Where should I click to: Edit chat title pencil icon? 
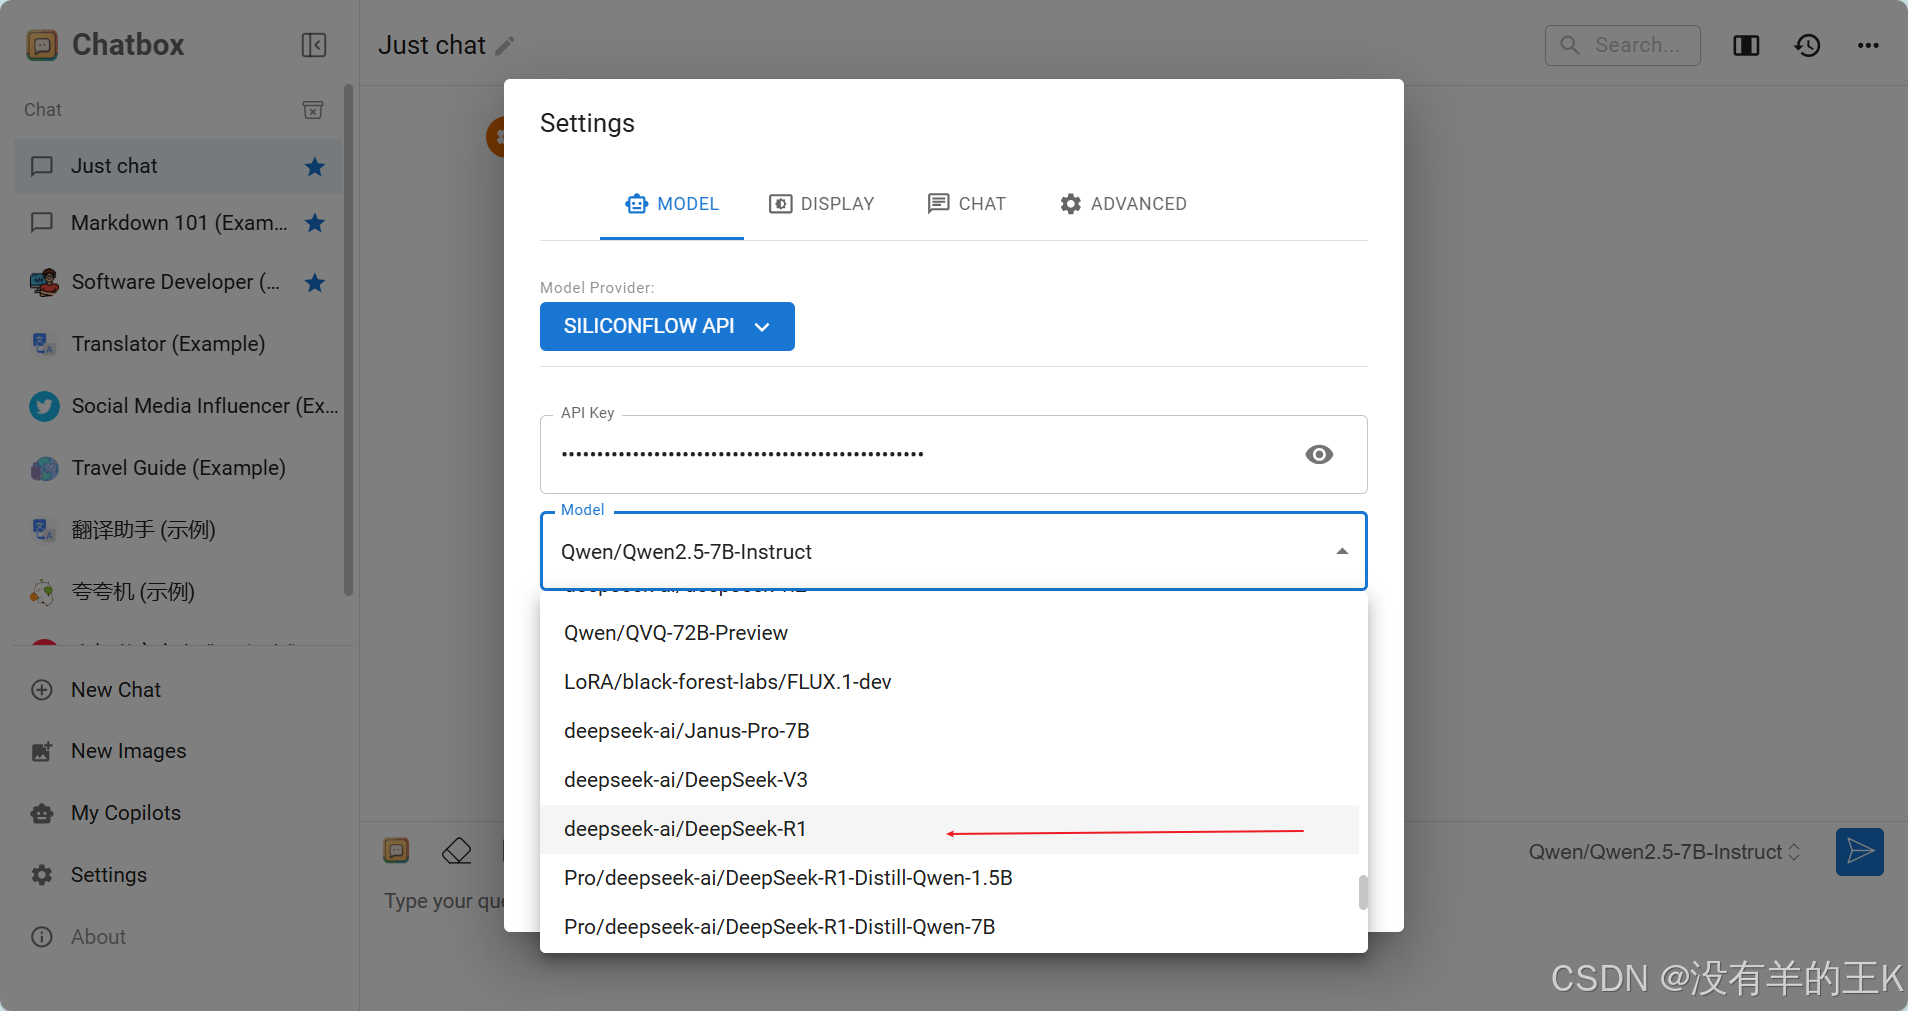pos(505,46)
